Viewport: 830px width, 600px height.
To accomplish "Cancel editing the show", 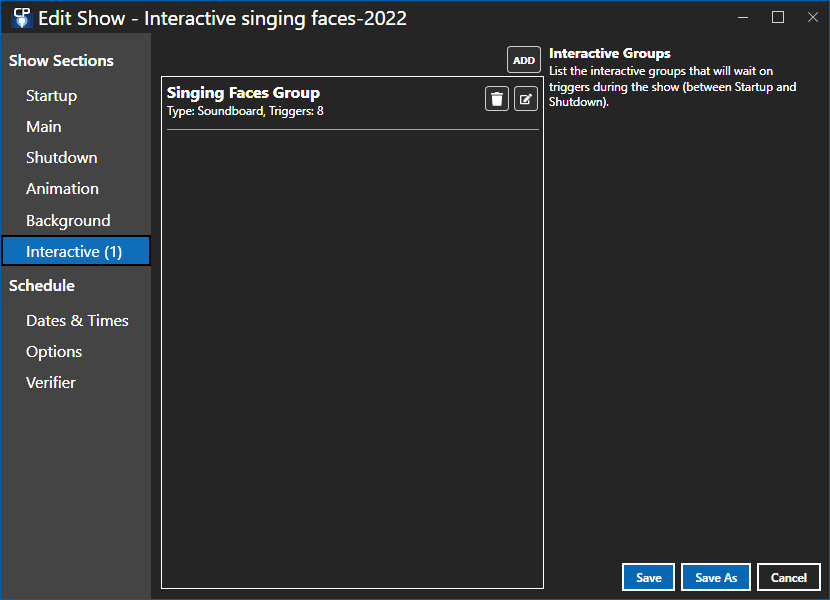I will 789,577.
